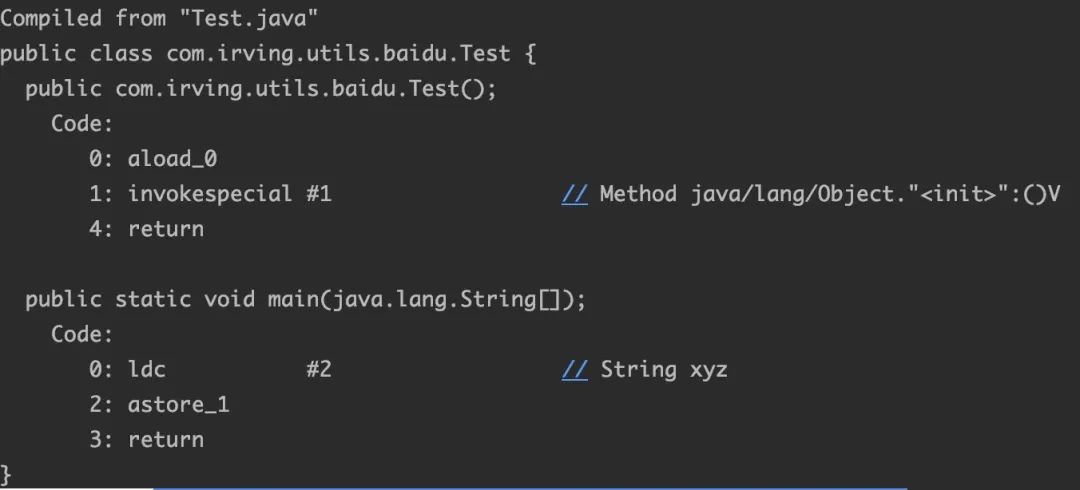The width and height of the screenshot is (1080, 490).
Task: Click the closing brace on last line
Action: coord(6,475)
